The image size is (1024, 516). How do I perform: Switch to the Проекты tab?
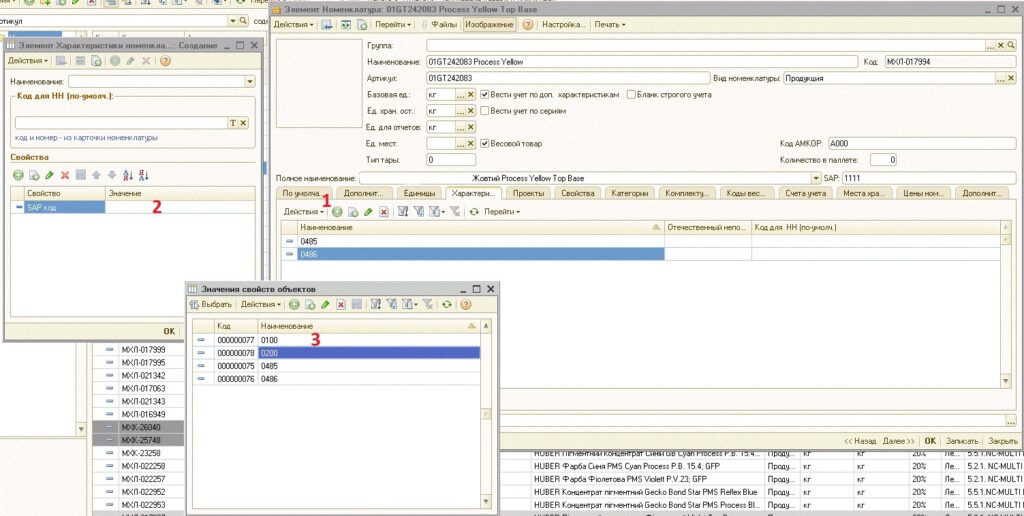point(528,193)
